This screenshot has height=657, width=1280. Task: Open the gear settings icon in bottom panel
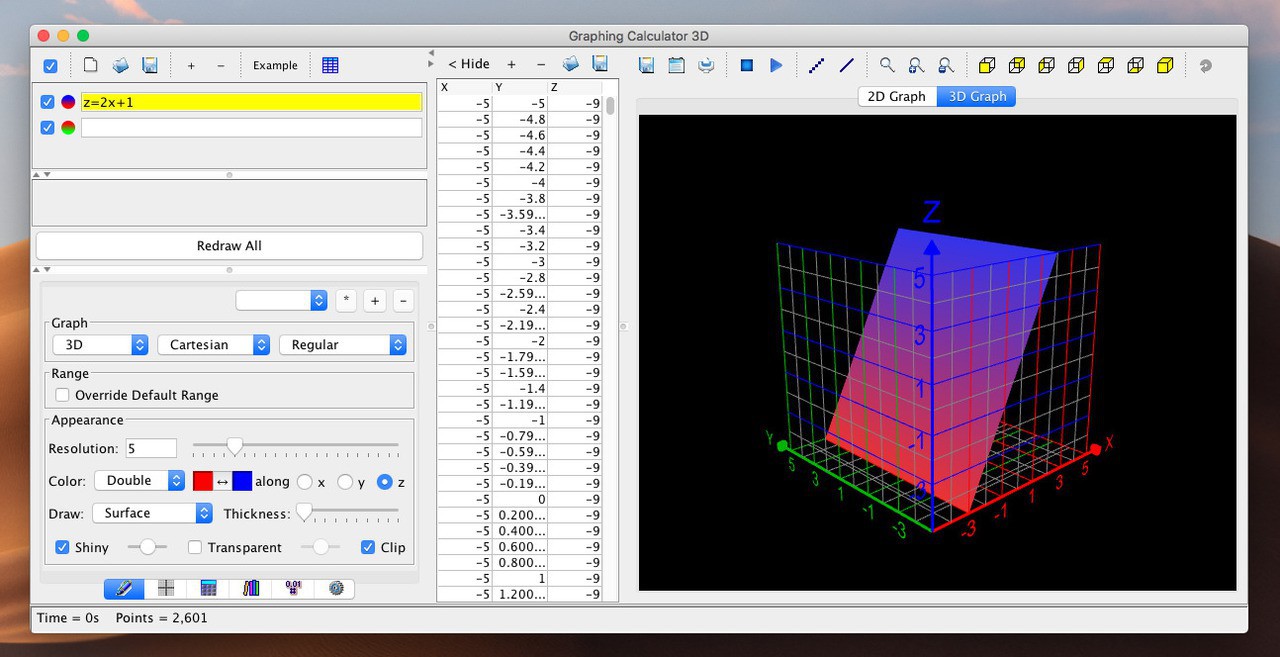[x=335, y=588]
